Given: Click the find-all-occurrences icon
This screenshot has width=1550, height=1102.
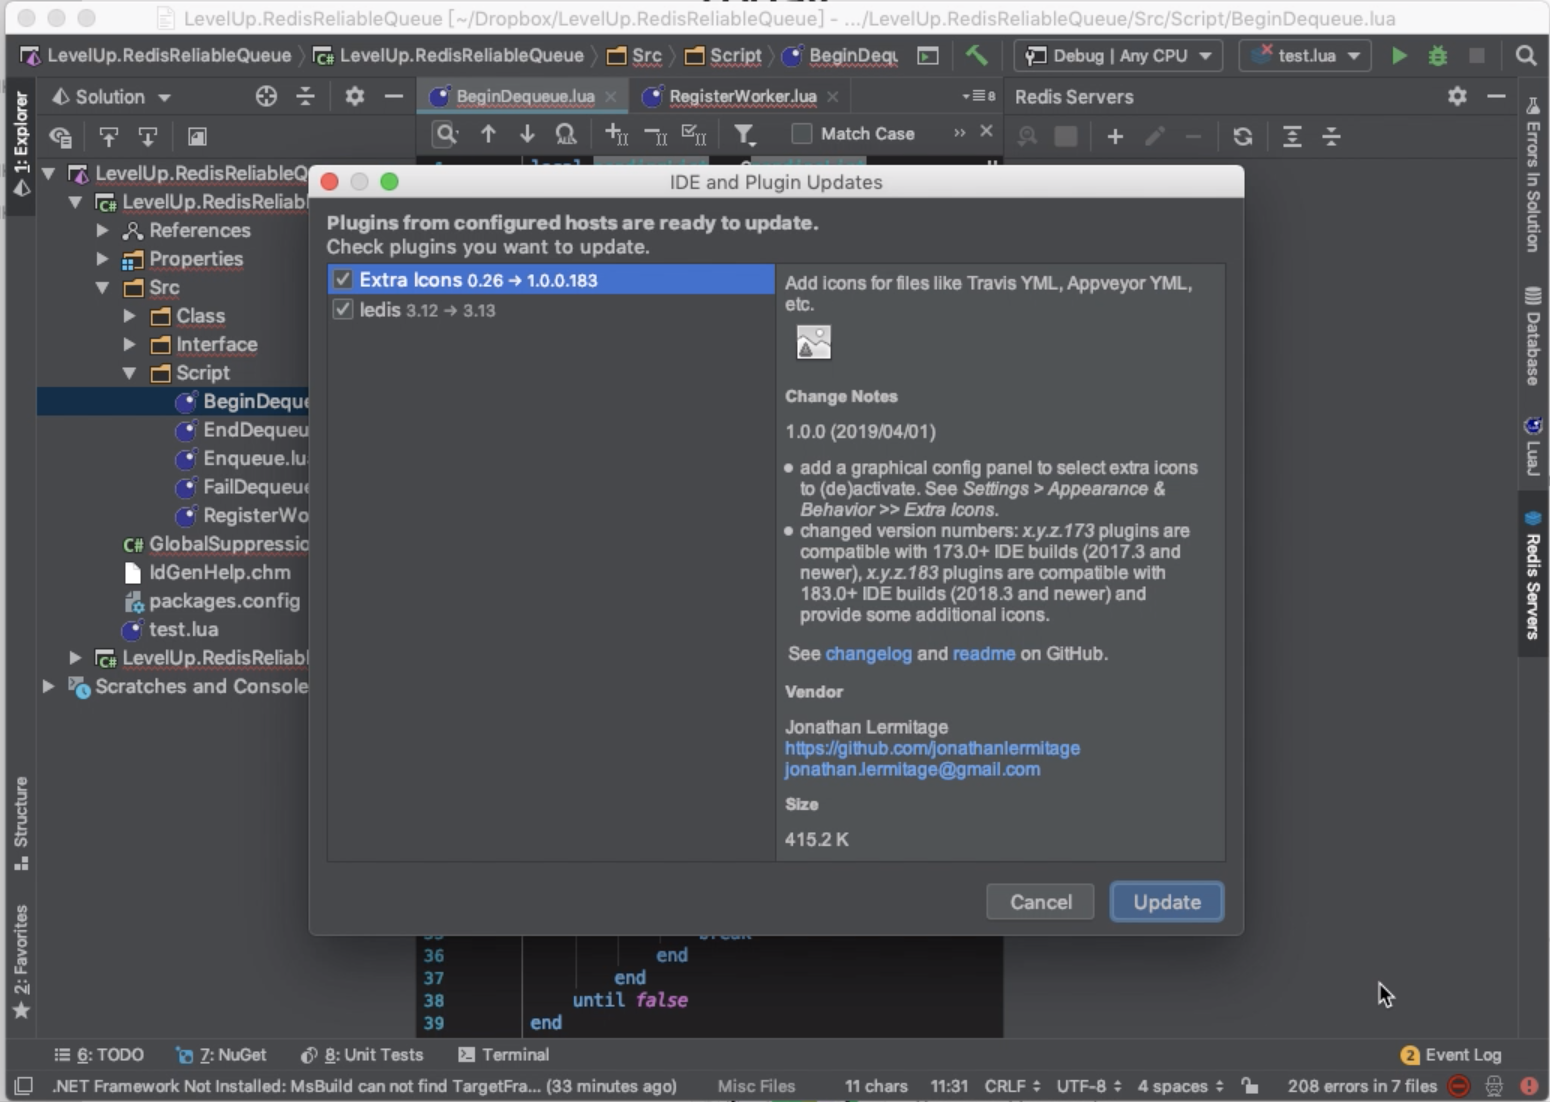Looking at the screenshot, I should tap(566, 134).
